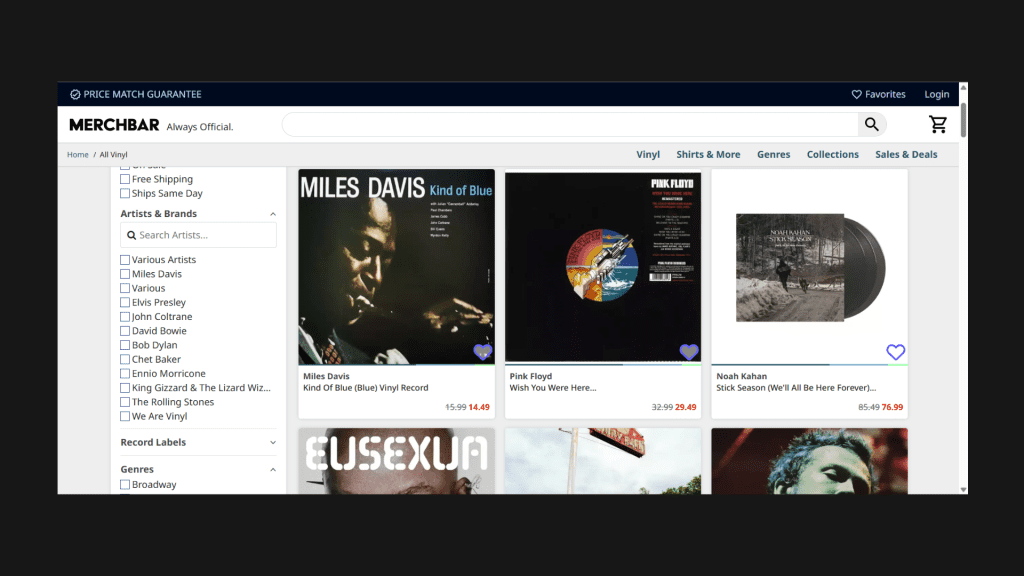Open the Vinyl navigation menu
Image resolution: width=1024 pixels, height=576 pixels.
[648, 155]
